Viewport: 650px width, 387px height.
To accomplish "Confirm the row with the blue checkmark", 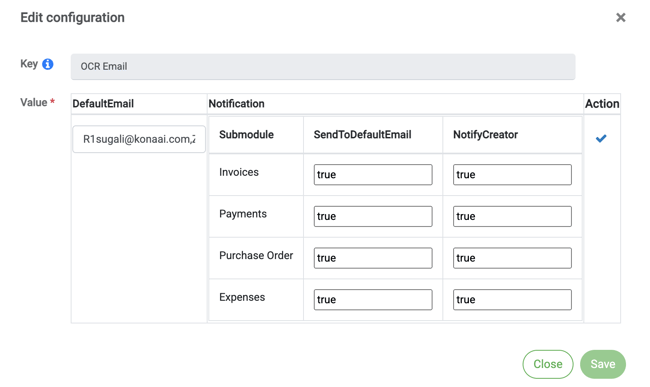I will point(601,138).
